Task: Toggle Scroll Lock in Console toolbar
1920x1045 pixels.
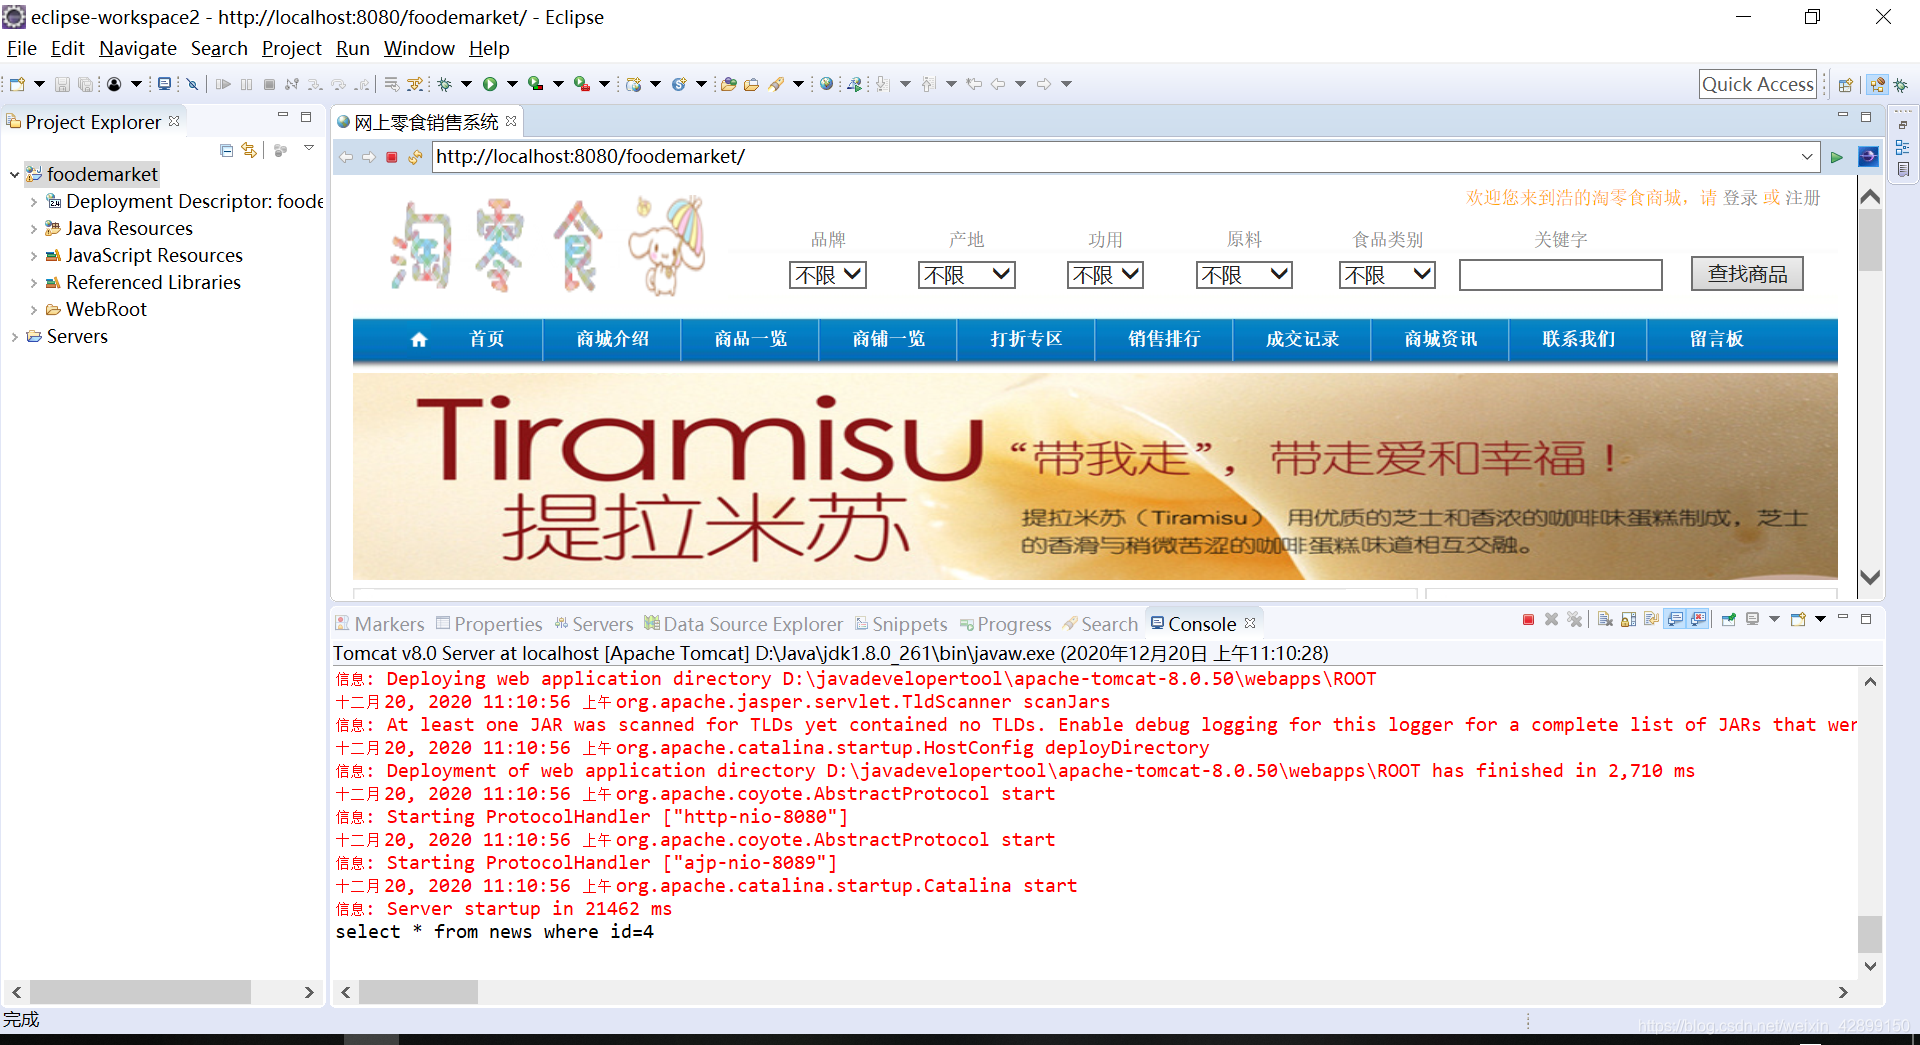Action: 1628,620
